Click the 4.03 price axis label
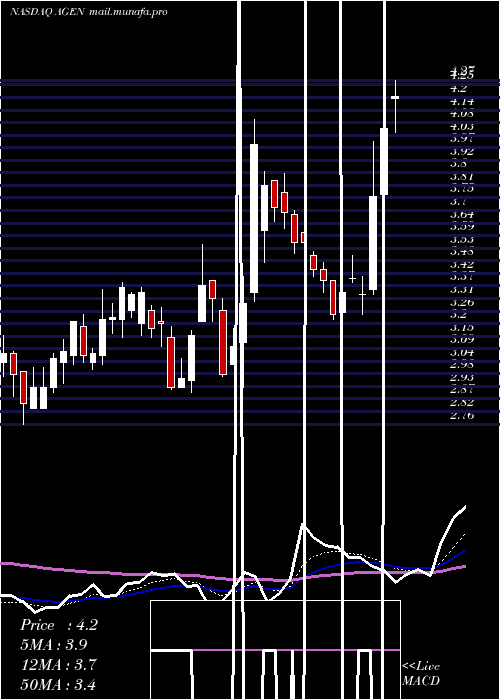This screenshot has width=500, height=700. (x=462, y=127)
